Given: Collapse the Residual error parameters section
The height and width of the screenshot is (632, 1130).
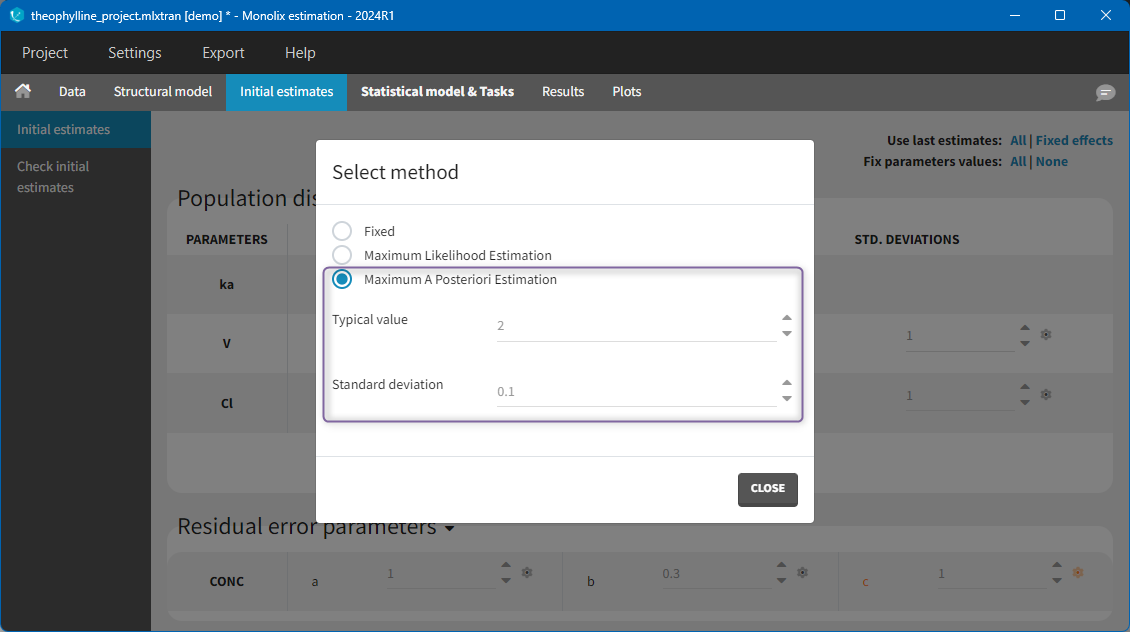Looking at the screenshot, I should (449, 528).
